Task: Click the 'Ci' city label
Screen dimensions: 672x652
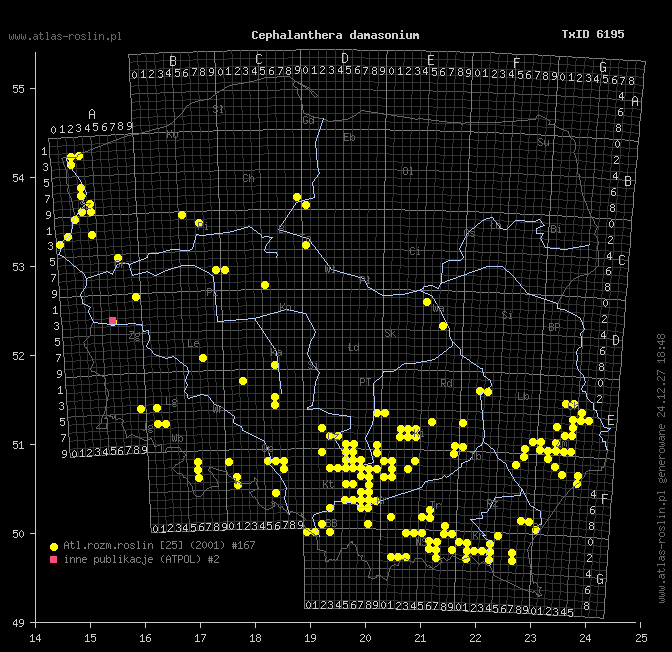Action: pos(415,251)
